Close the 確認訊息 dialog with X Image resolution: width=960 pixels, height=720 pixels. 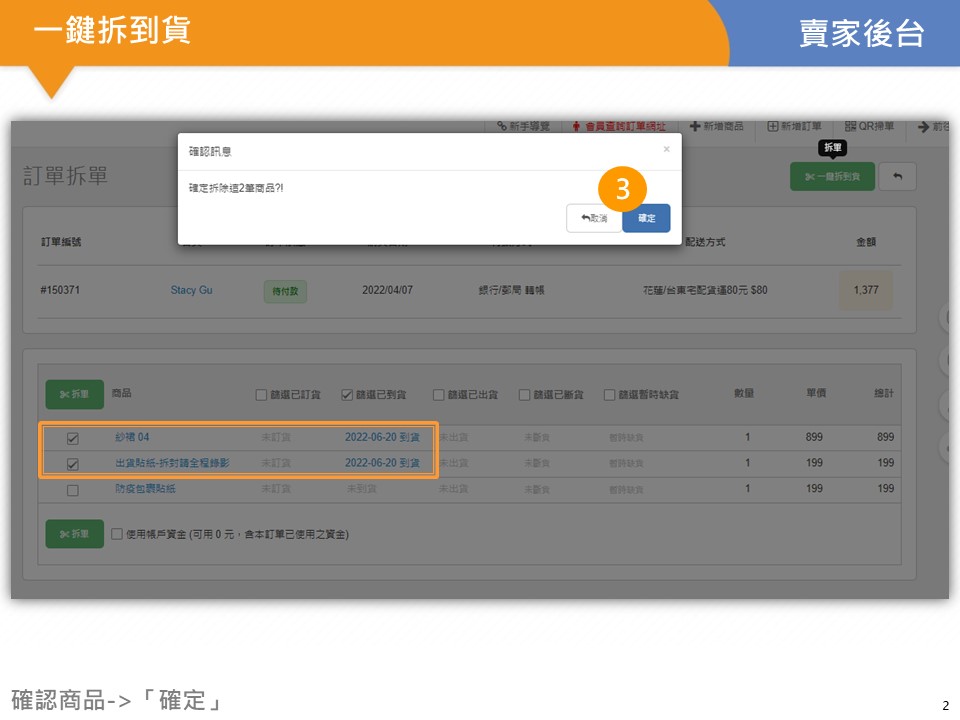click(x=667, y=149)
